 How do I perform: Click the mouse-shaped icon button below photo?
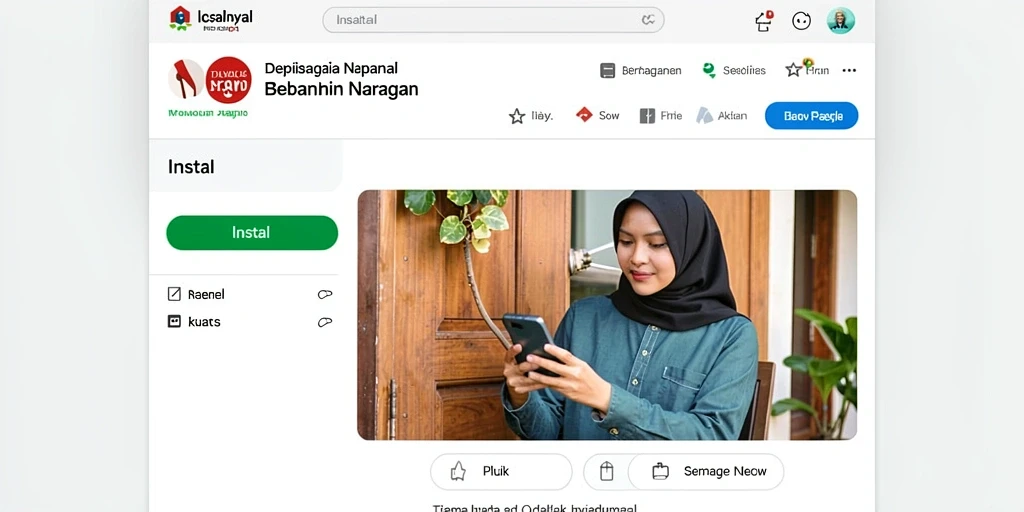pos(607,471)
